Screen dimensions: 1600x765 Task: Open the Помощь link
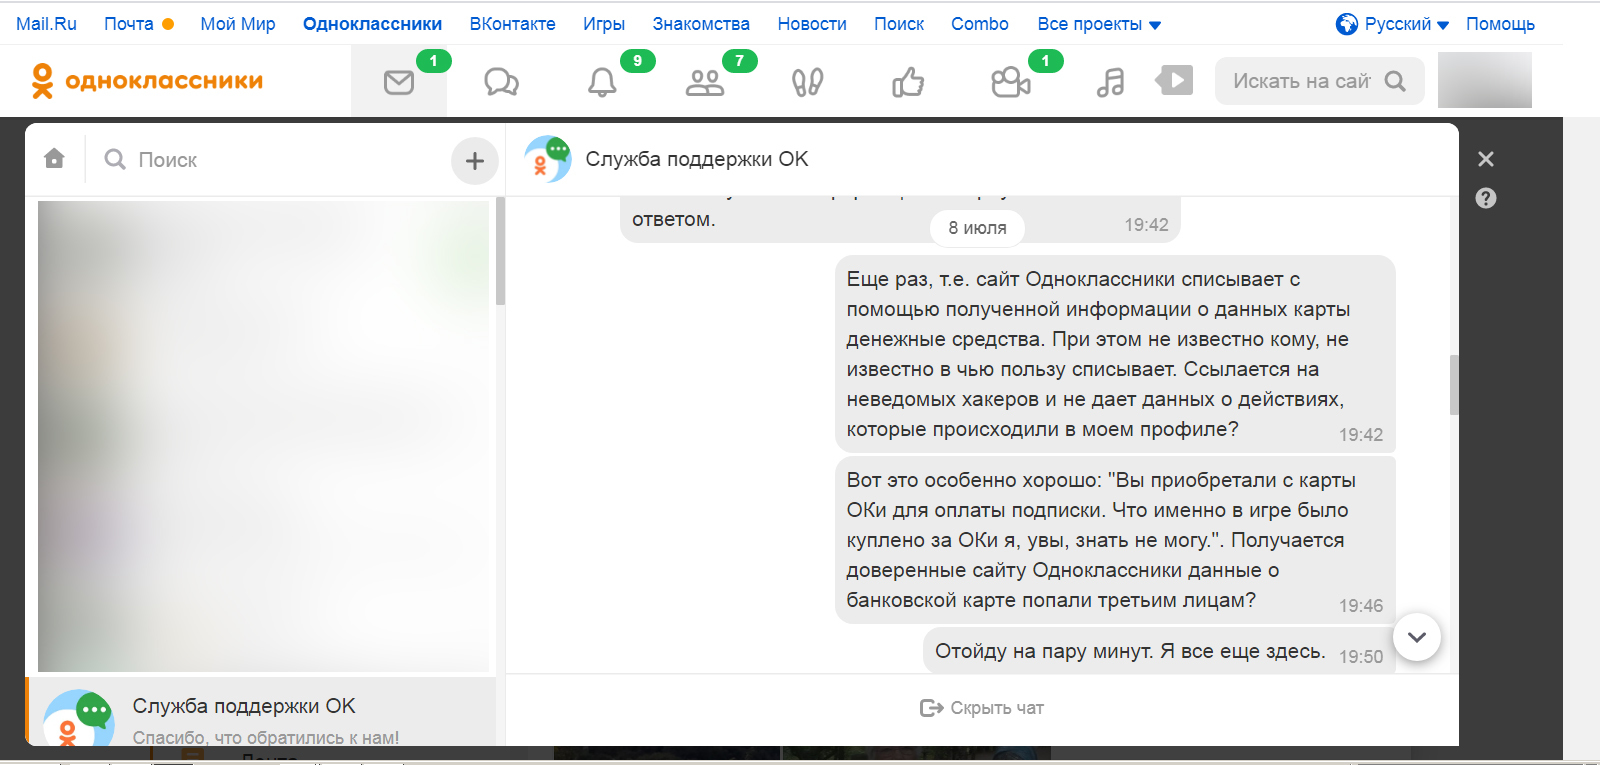tap(1499, 24)
